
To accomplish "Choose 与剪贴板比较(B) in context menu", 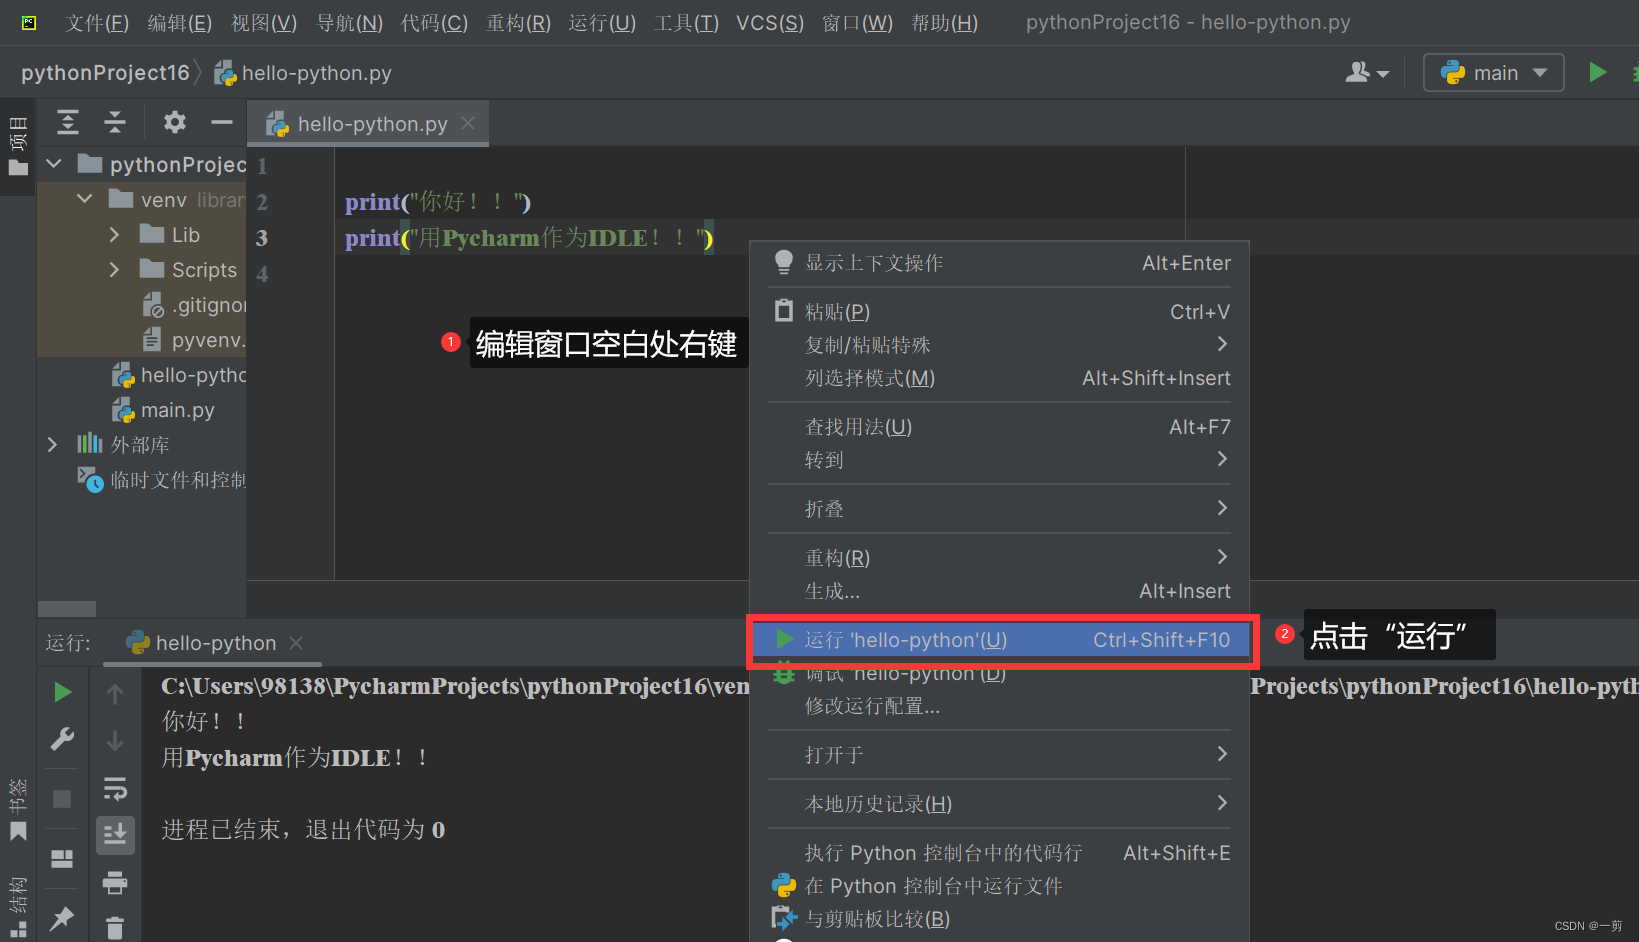I will (x=1000, y=918).
